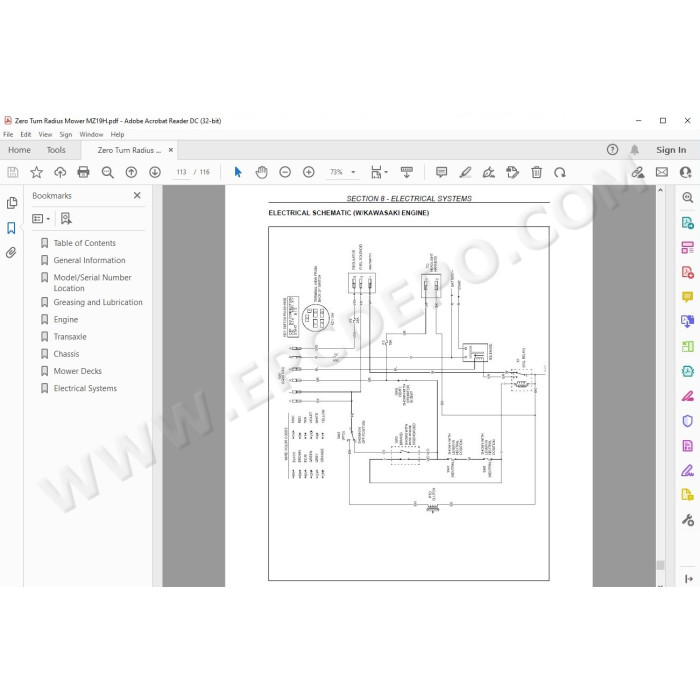Switch to the Tools tab
The width and height of the screenshot is (700, 700).
pyautogui.click(x=56, y=150)
